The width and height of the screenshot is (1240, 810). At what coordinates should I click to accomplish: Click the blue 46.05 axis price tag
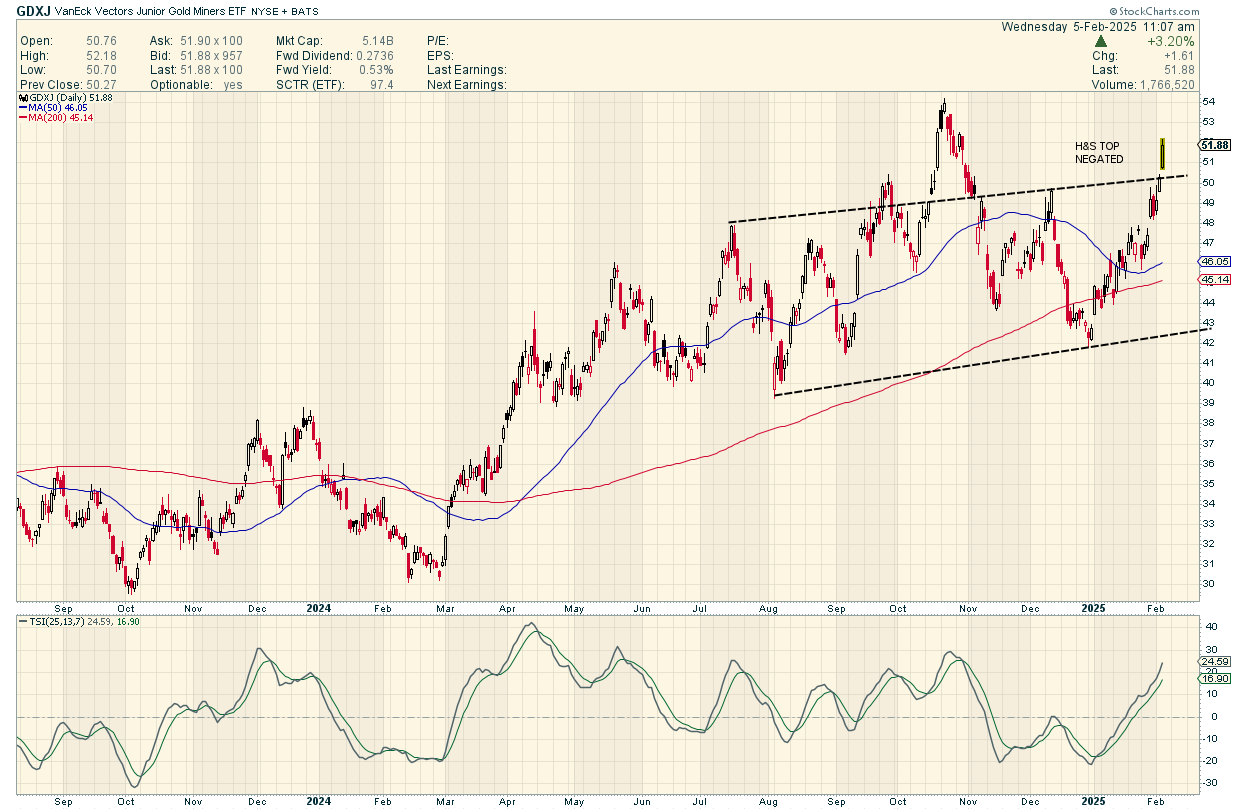(1214, 261)
